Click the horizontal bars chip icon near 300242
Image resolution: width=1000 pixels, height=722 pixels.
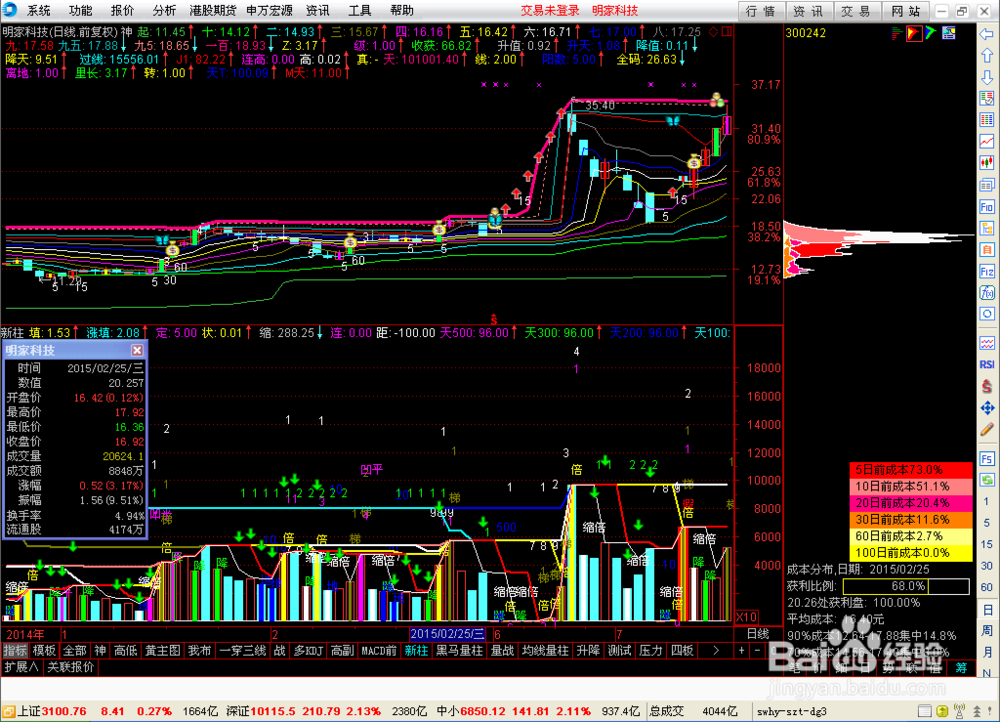point(897,33)
